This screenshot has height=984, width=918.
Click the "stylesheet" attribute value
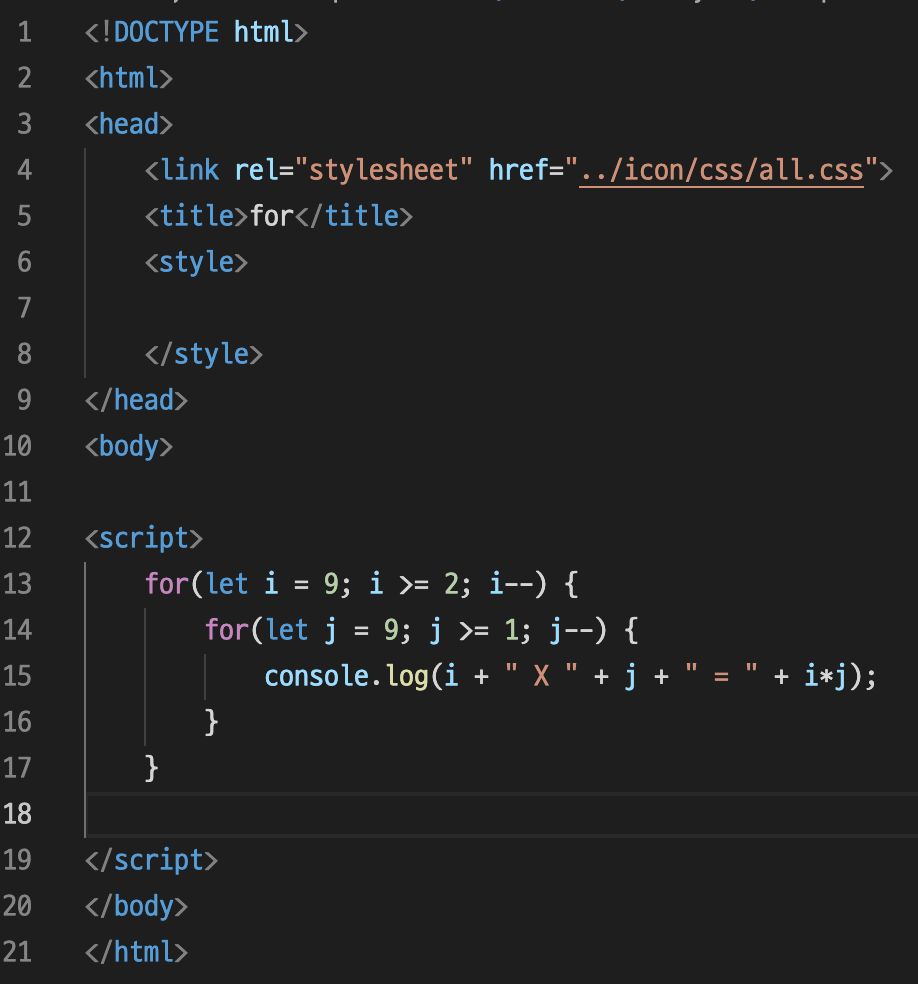coord(383,170)
